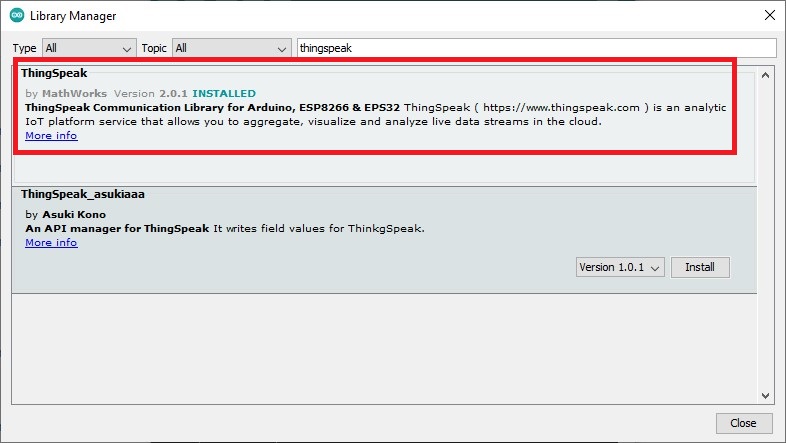Open More info link for ThingSpeak_asukiaaa

[51, 243]
